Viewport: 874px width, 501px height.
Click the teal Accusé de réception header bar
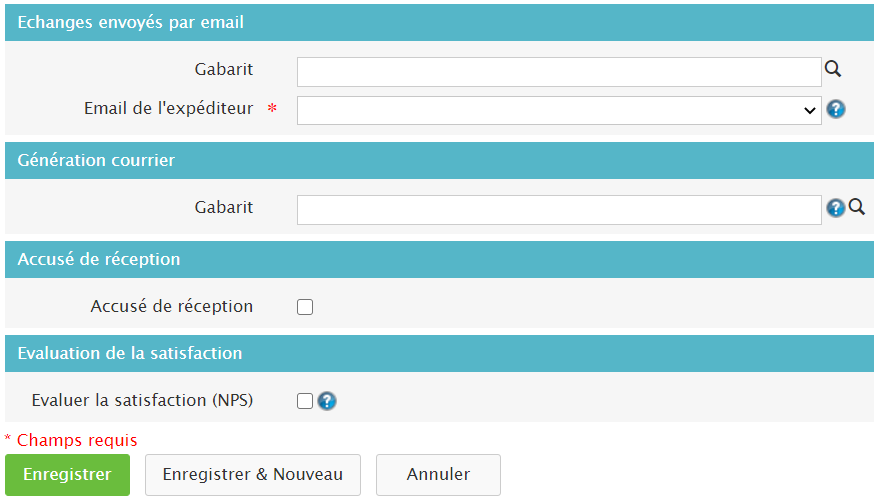(x=439, y=260)
